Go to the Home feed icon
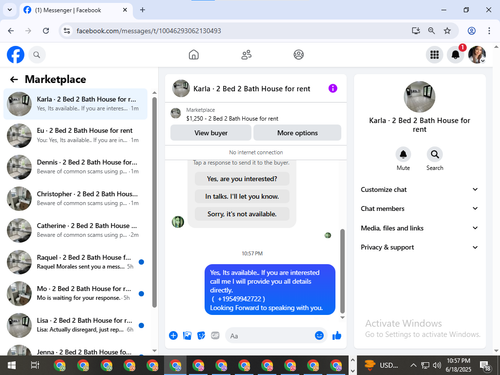The height and width of the screenshot is (375, 500). coord(194,55)
